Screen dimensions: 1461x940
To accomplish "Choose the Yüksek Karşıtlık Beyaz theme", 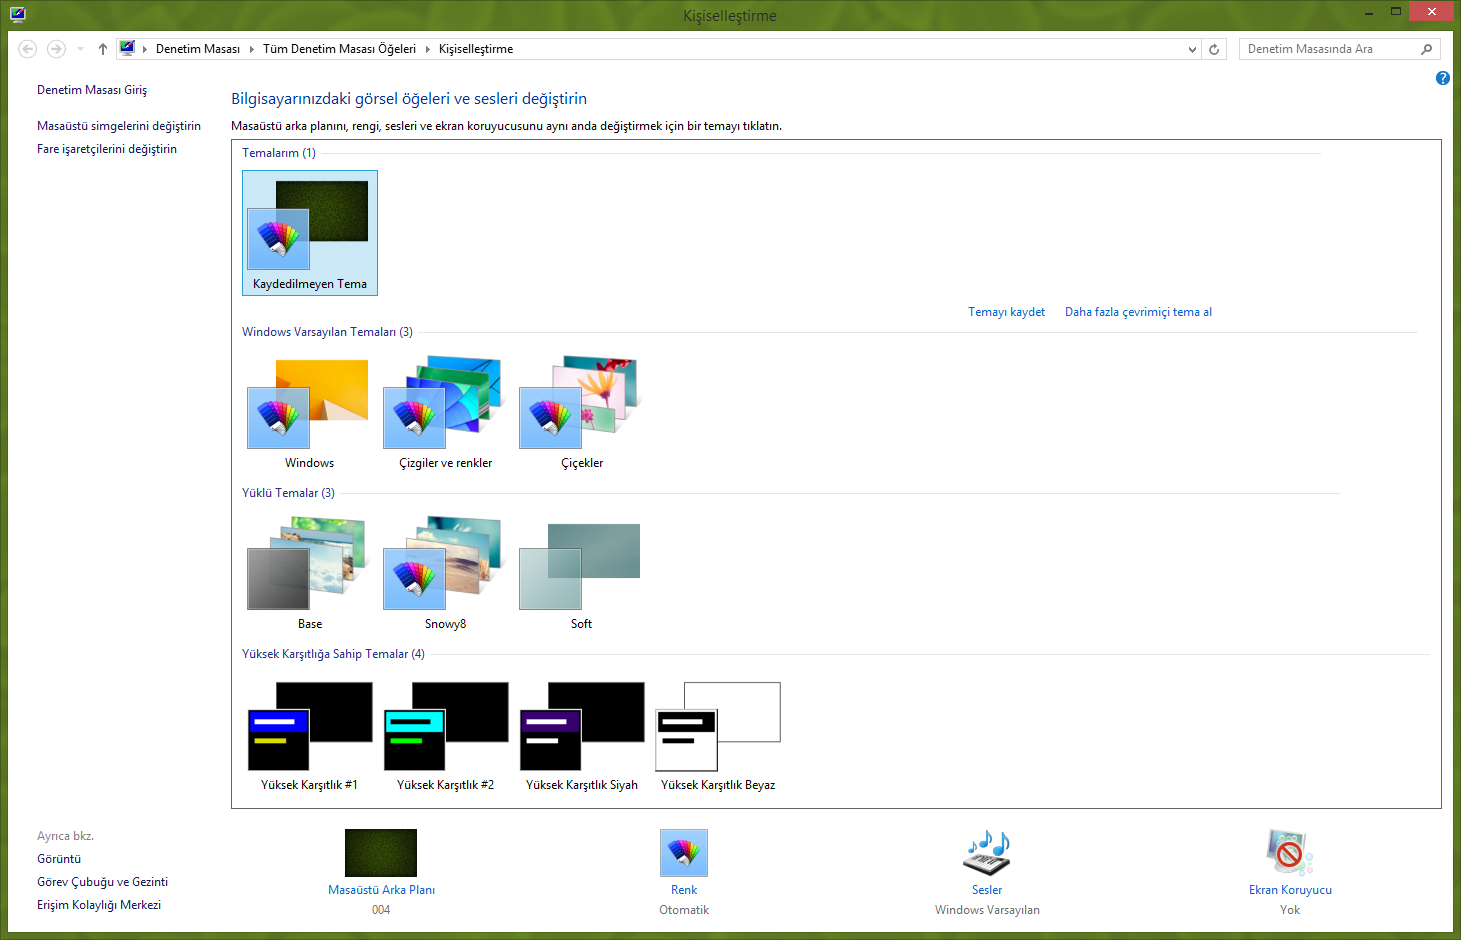I will (717, 730).
